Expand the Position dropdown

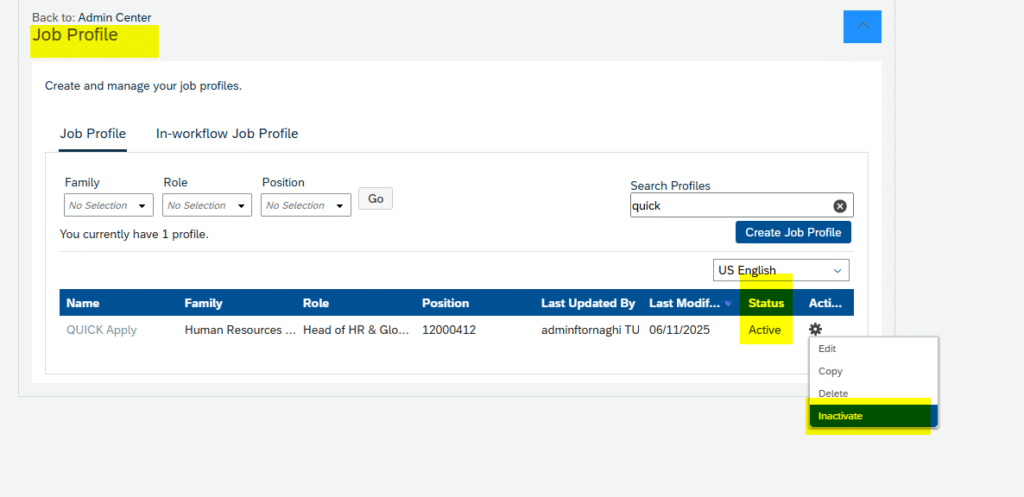click(306, 205)
